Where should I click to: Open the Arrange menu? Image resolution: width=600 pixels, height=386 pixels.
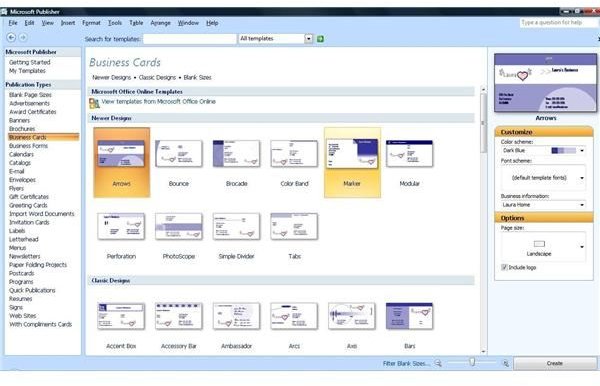pos(160,23)
